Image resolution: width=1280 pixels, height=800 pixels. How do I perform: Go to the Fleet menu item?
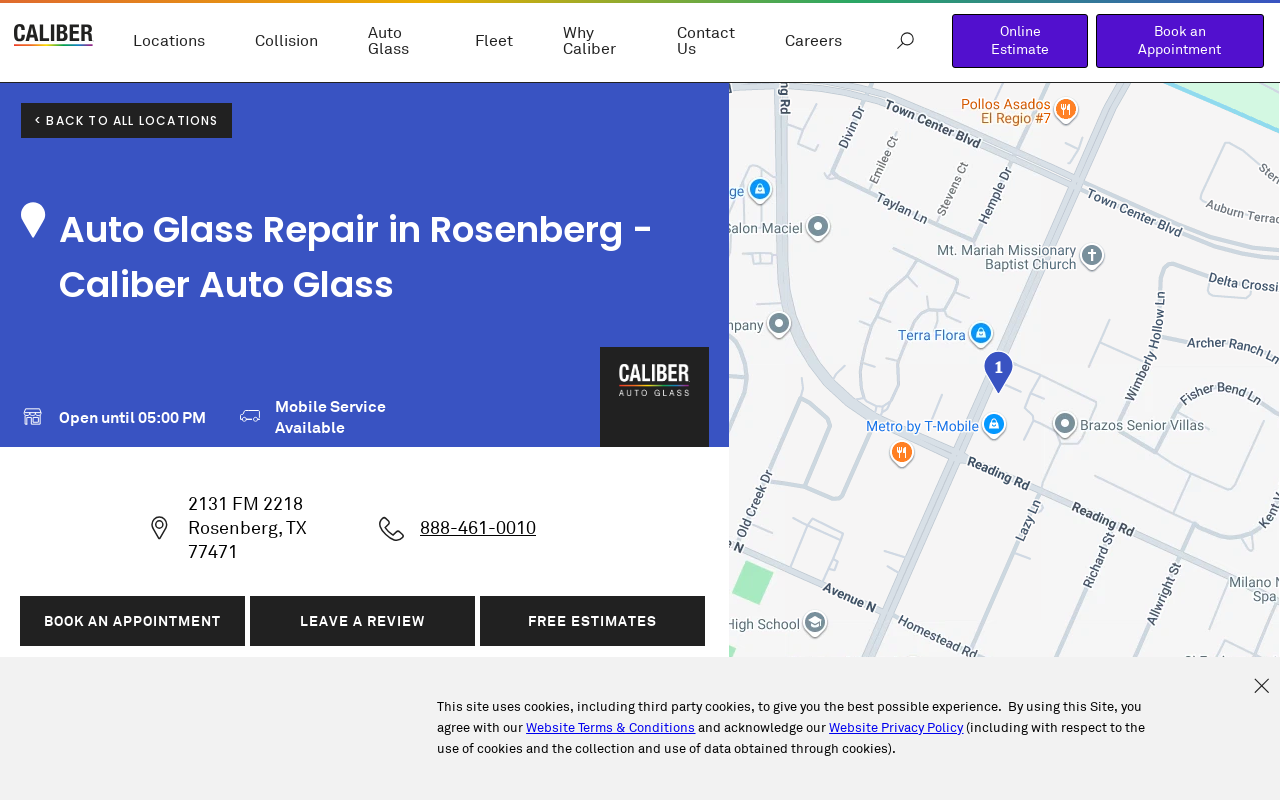(x=494, y=41)
